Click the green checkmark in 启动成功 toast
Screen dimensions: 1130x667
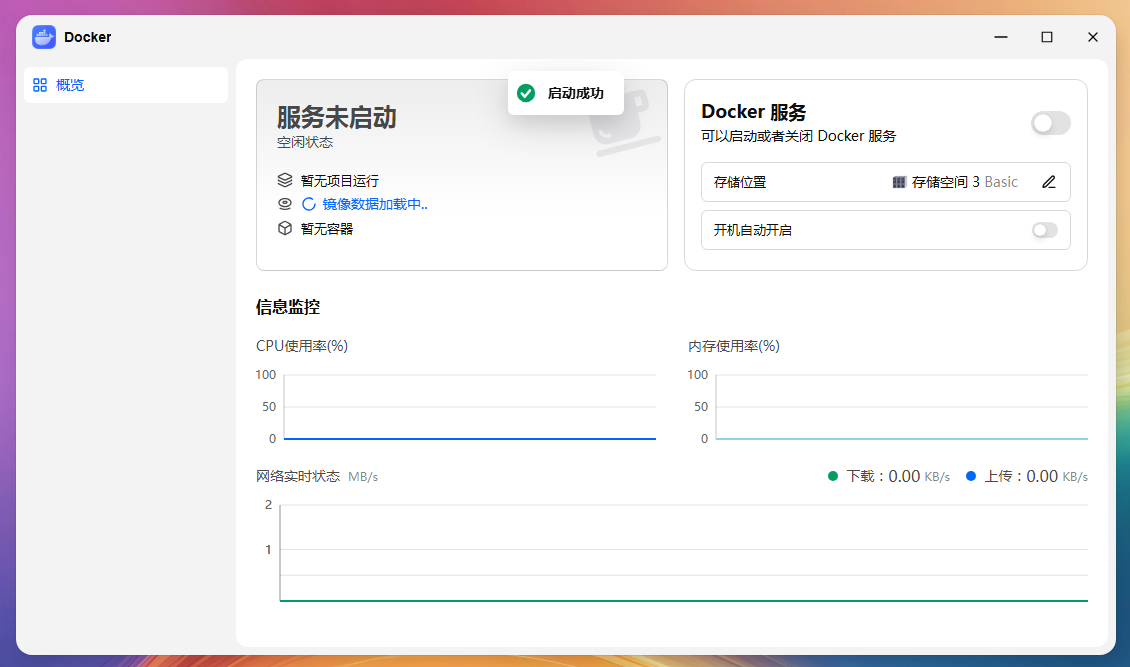pyautogui.click(x=526, y=93)
